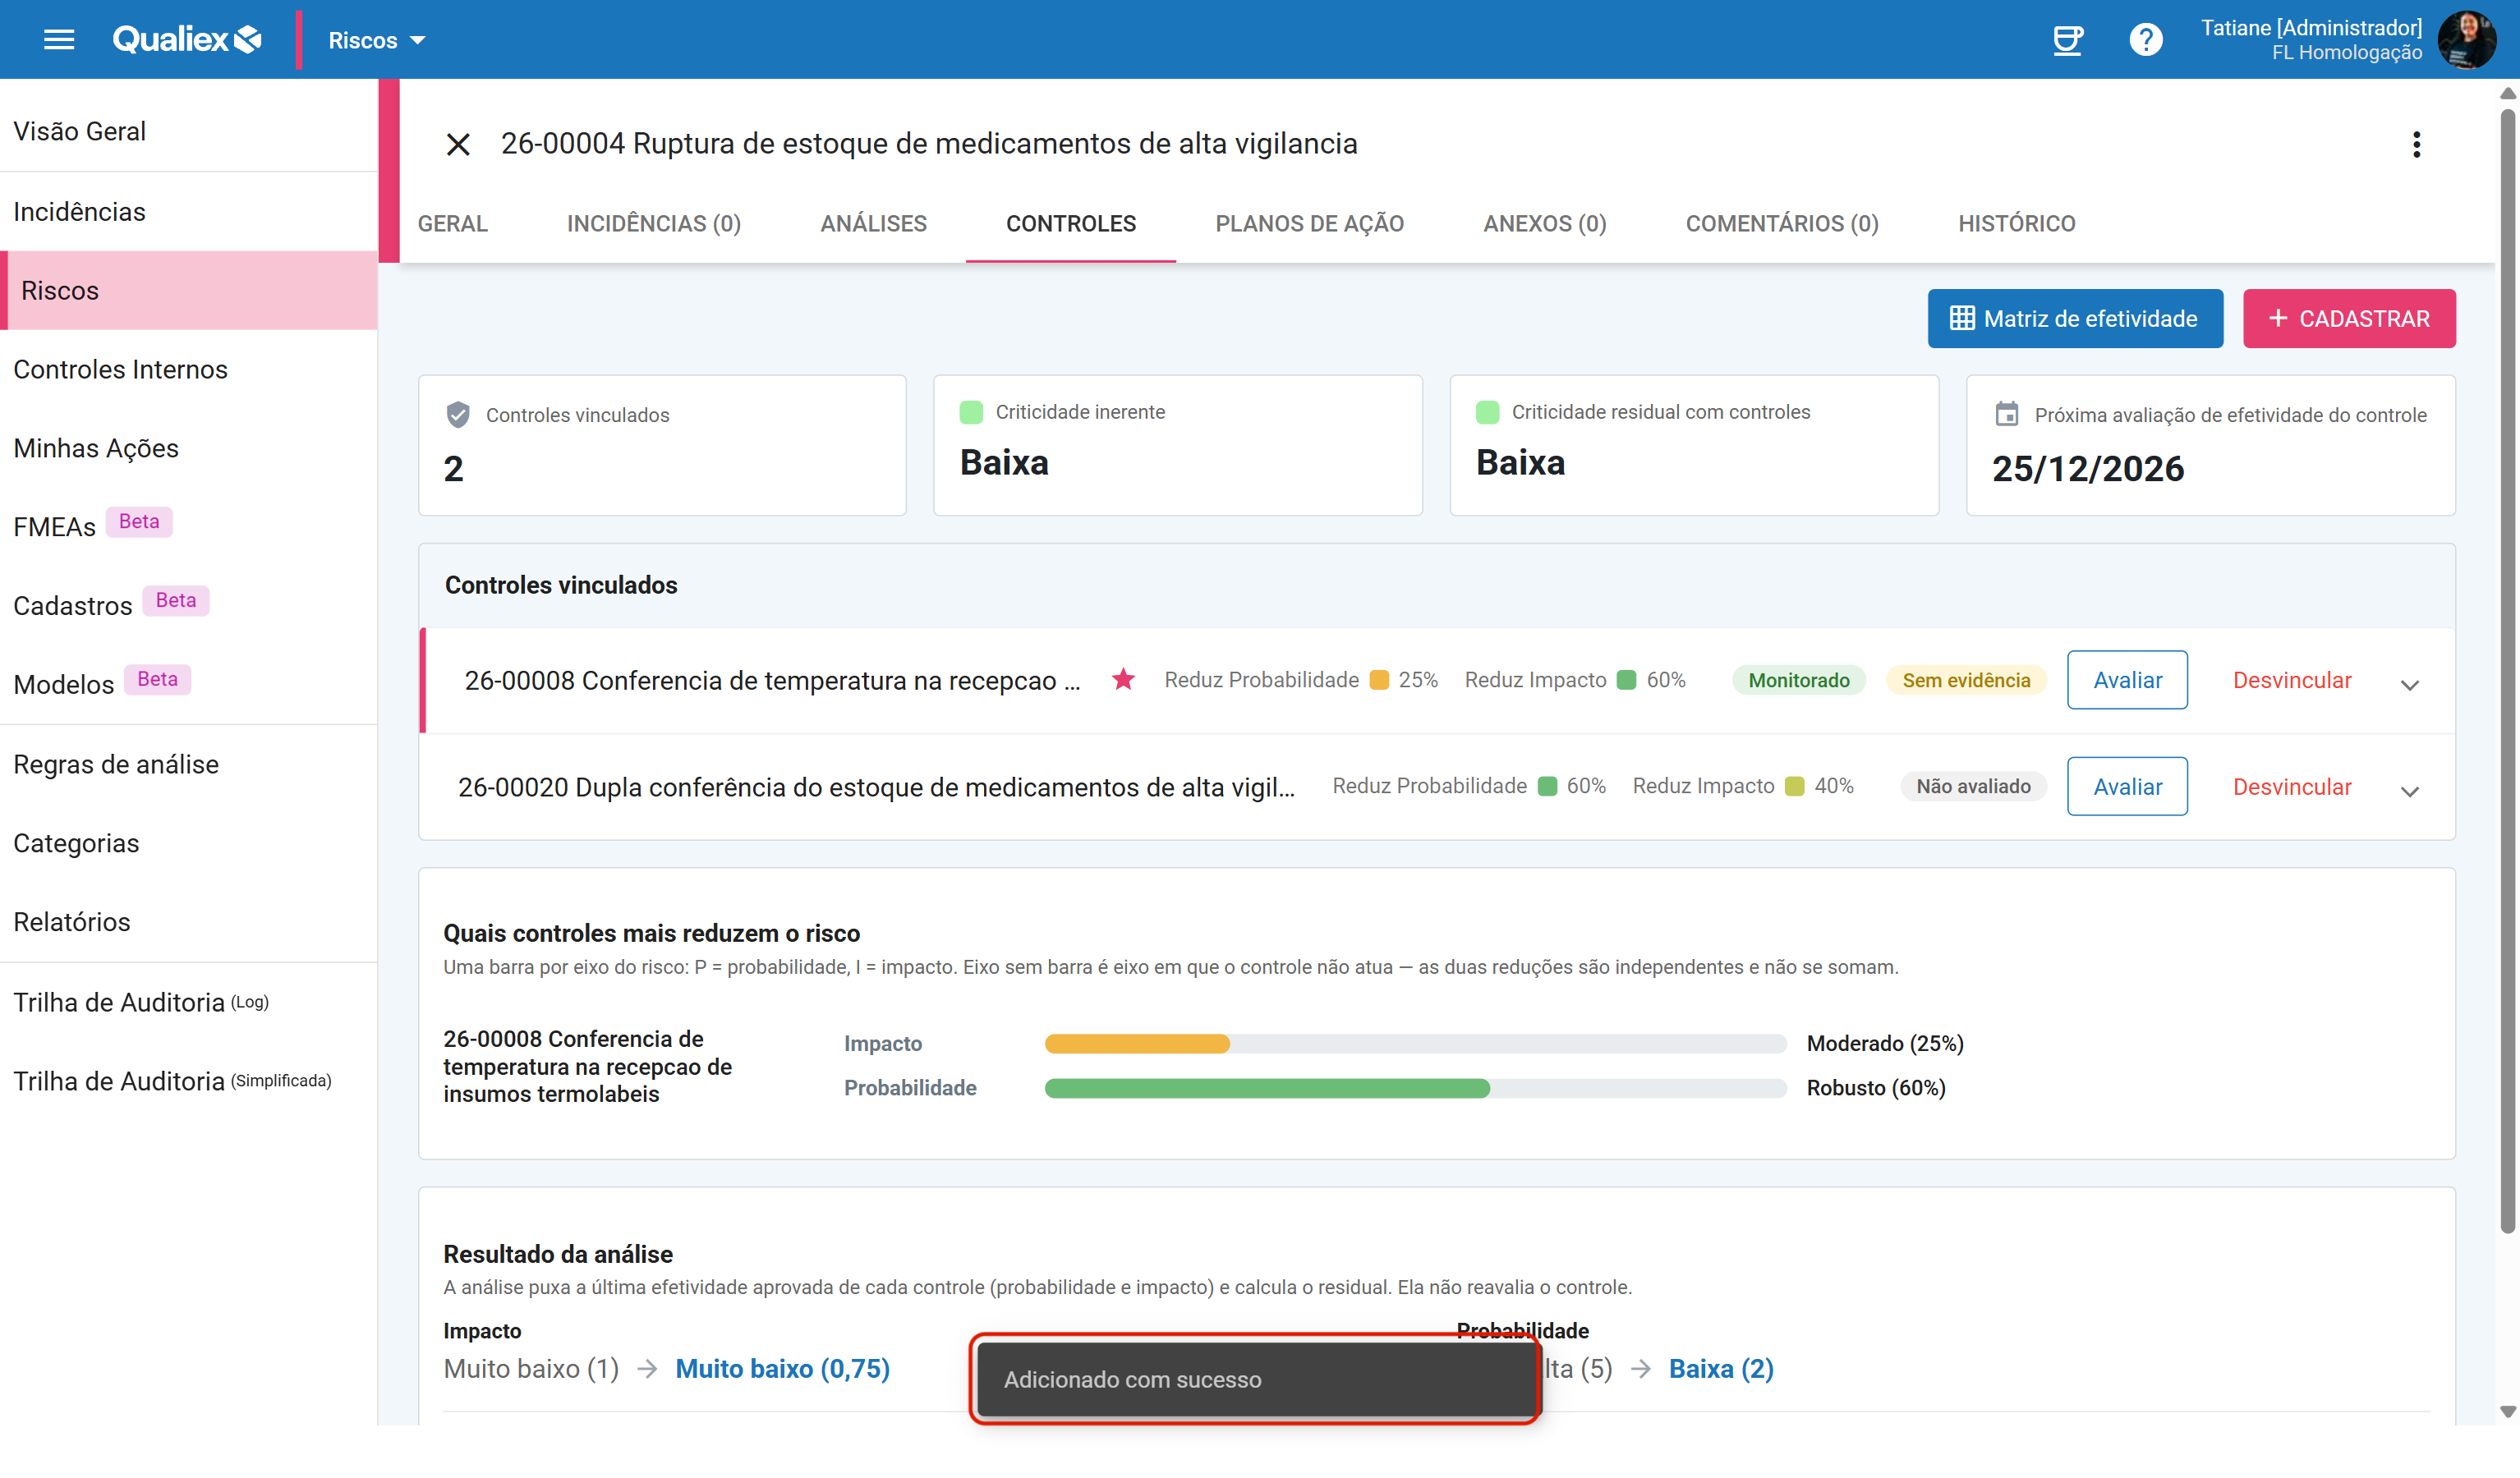Click Avaliar for control 26-00008
The width and height of the screenshot is (2520, 1478).
tap(2127, 680)
